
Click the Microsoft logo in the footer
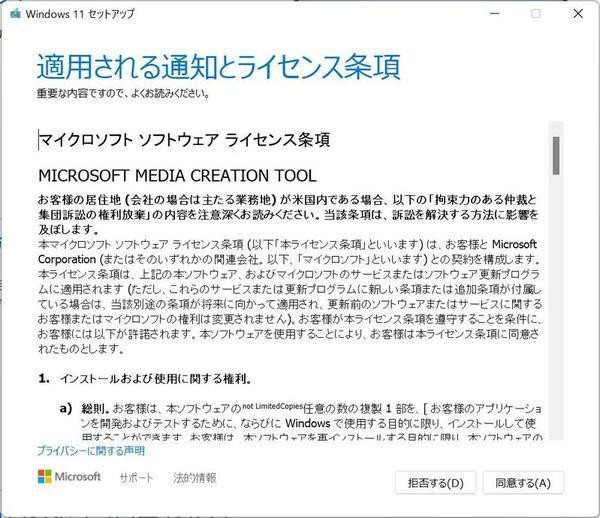(69, 477)
